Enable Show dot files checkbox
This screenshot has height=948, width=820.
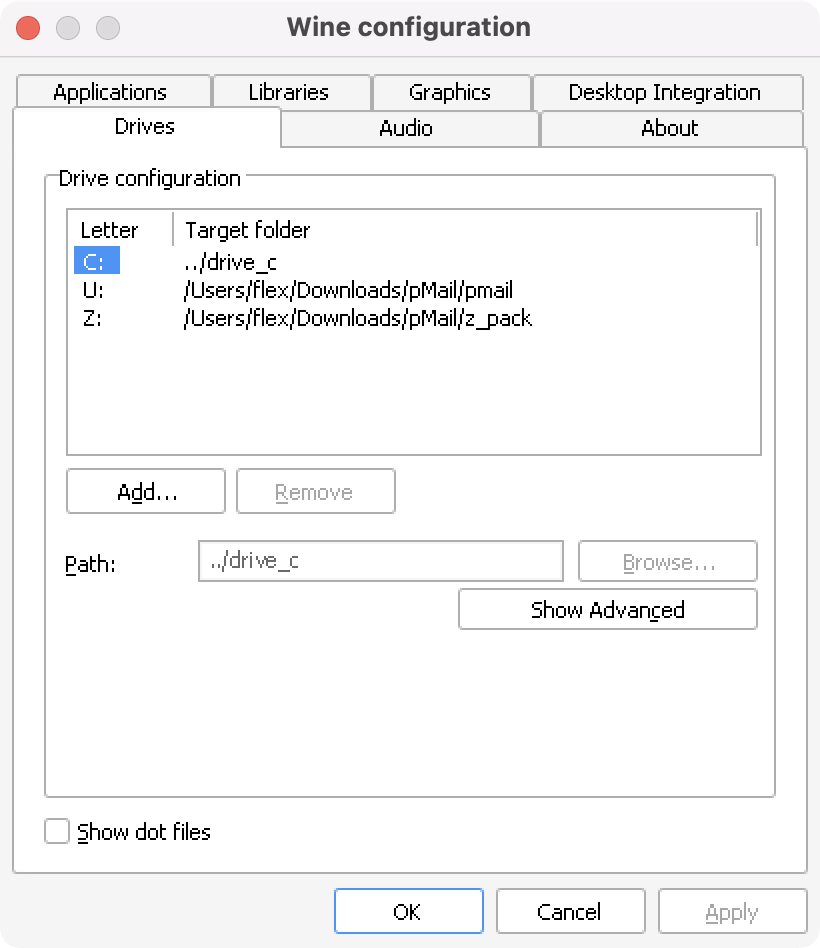(x=57, y=831)
